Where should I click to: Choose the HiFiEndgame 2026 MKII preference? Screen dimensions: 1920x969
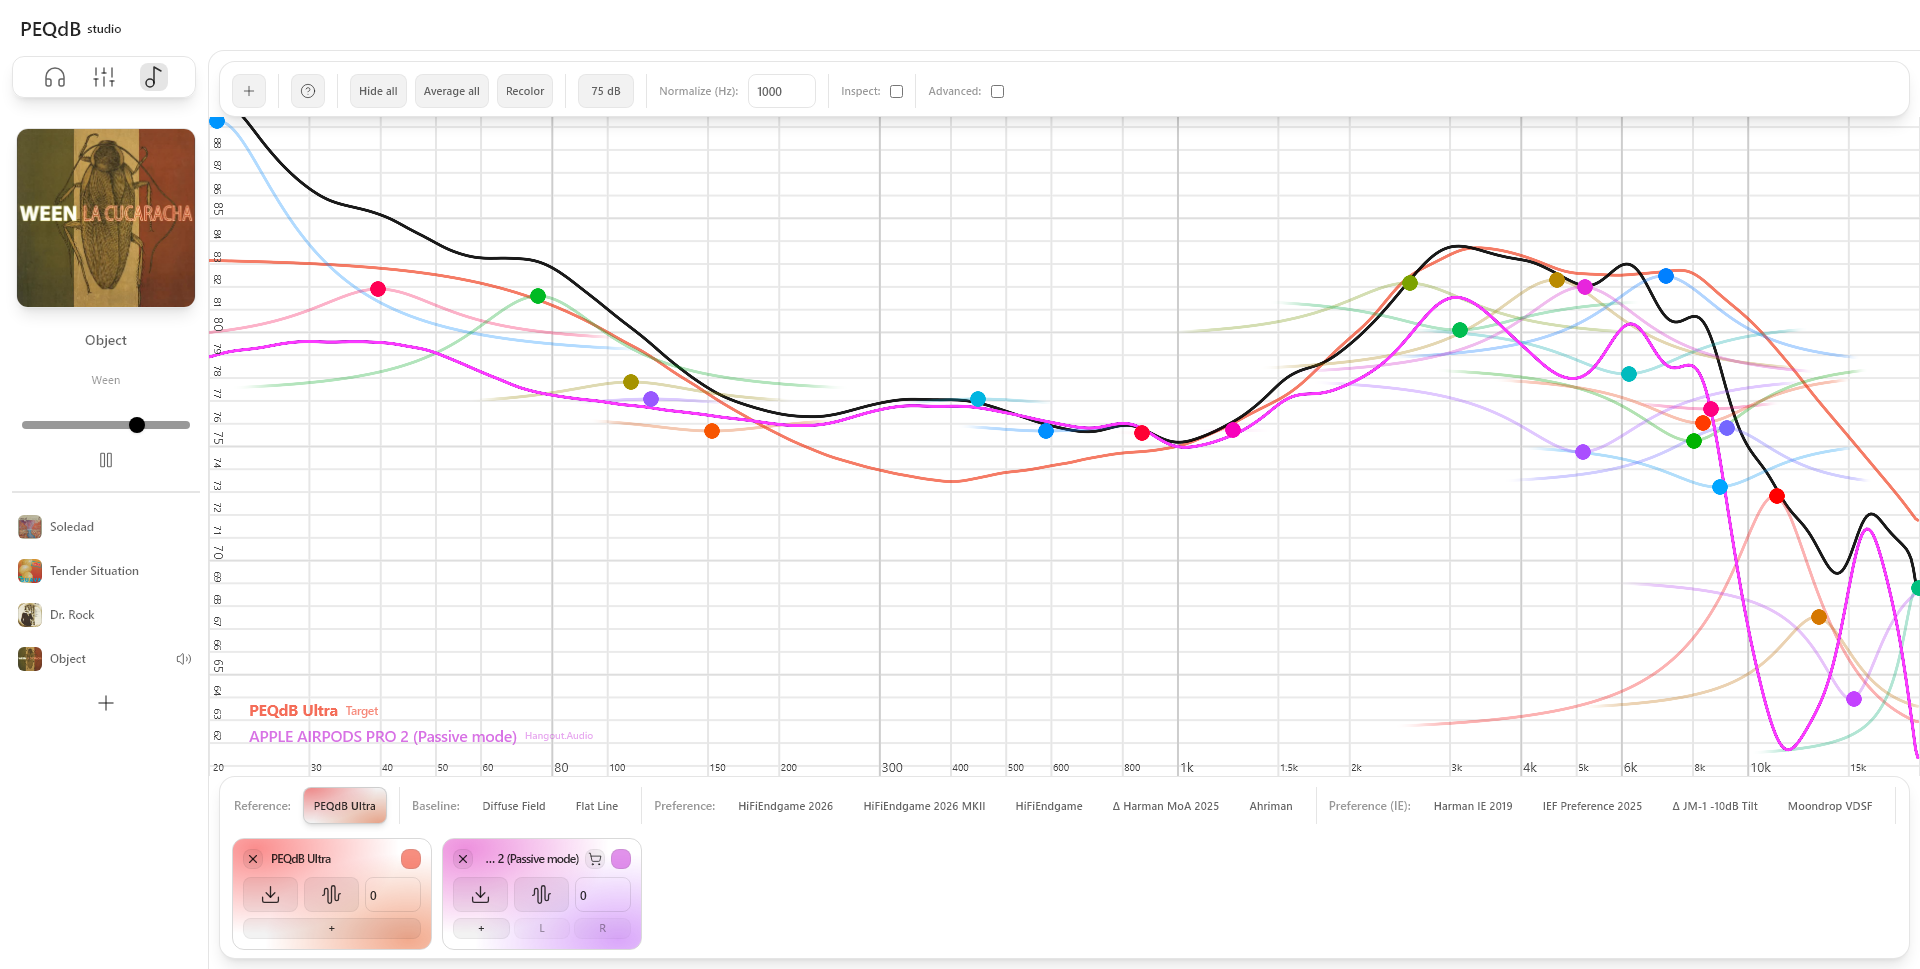point(924,806)
